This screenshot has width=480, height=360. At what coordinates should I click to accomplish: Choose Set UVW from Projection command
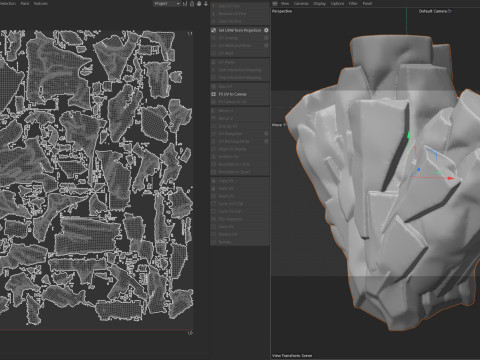click(x=240, y=30)
